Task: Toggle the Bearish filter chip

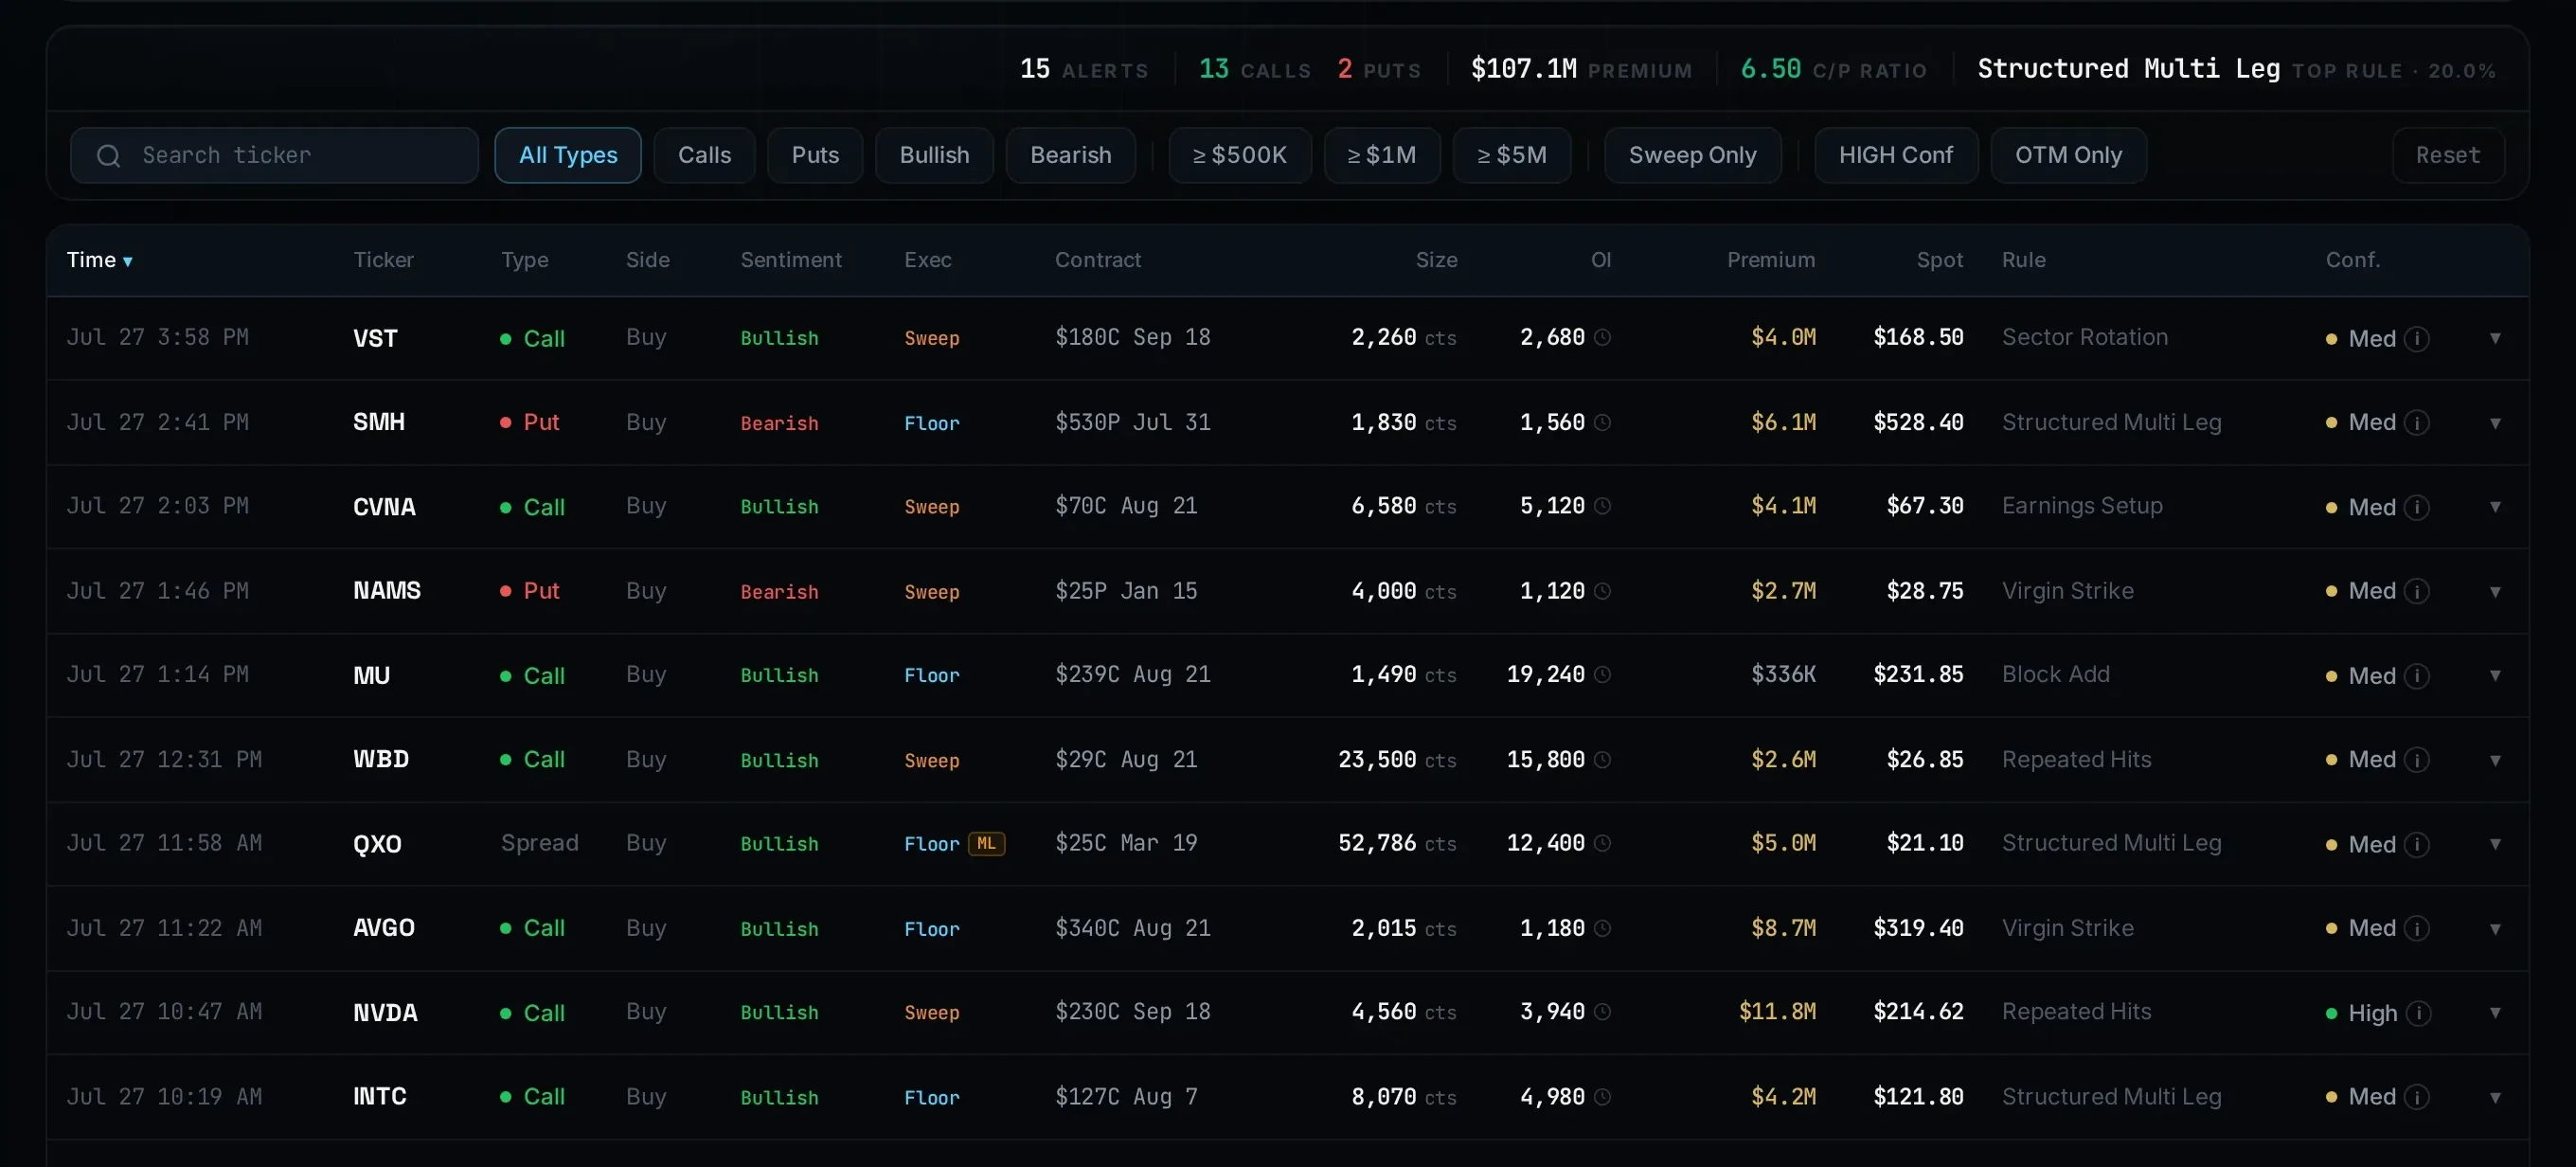Action: tap(1070, 155)
